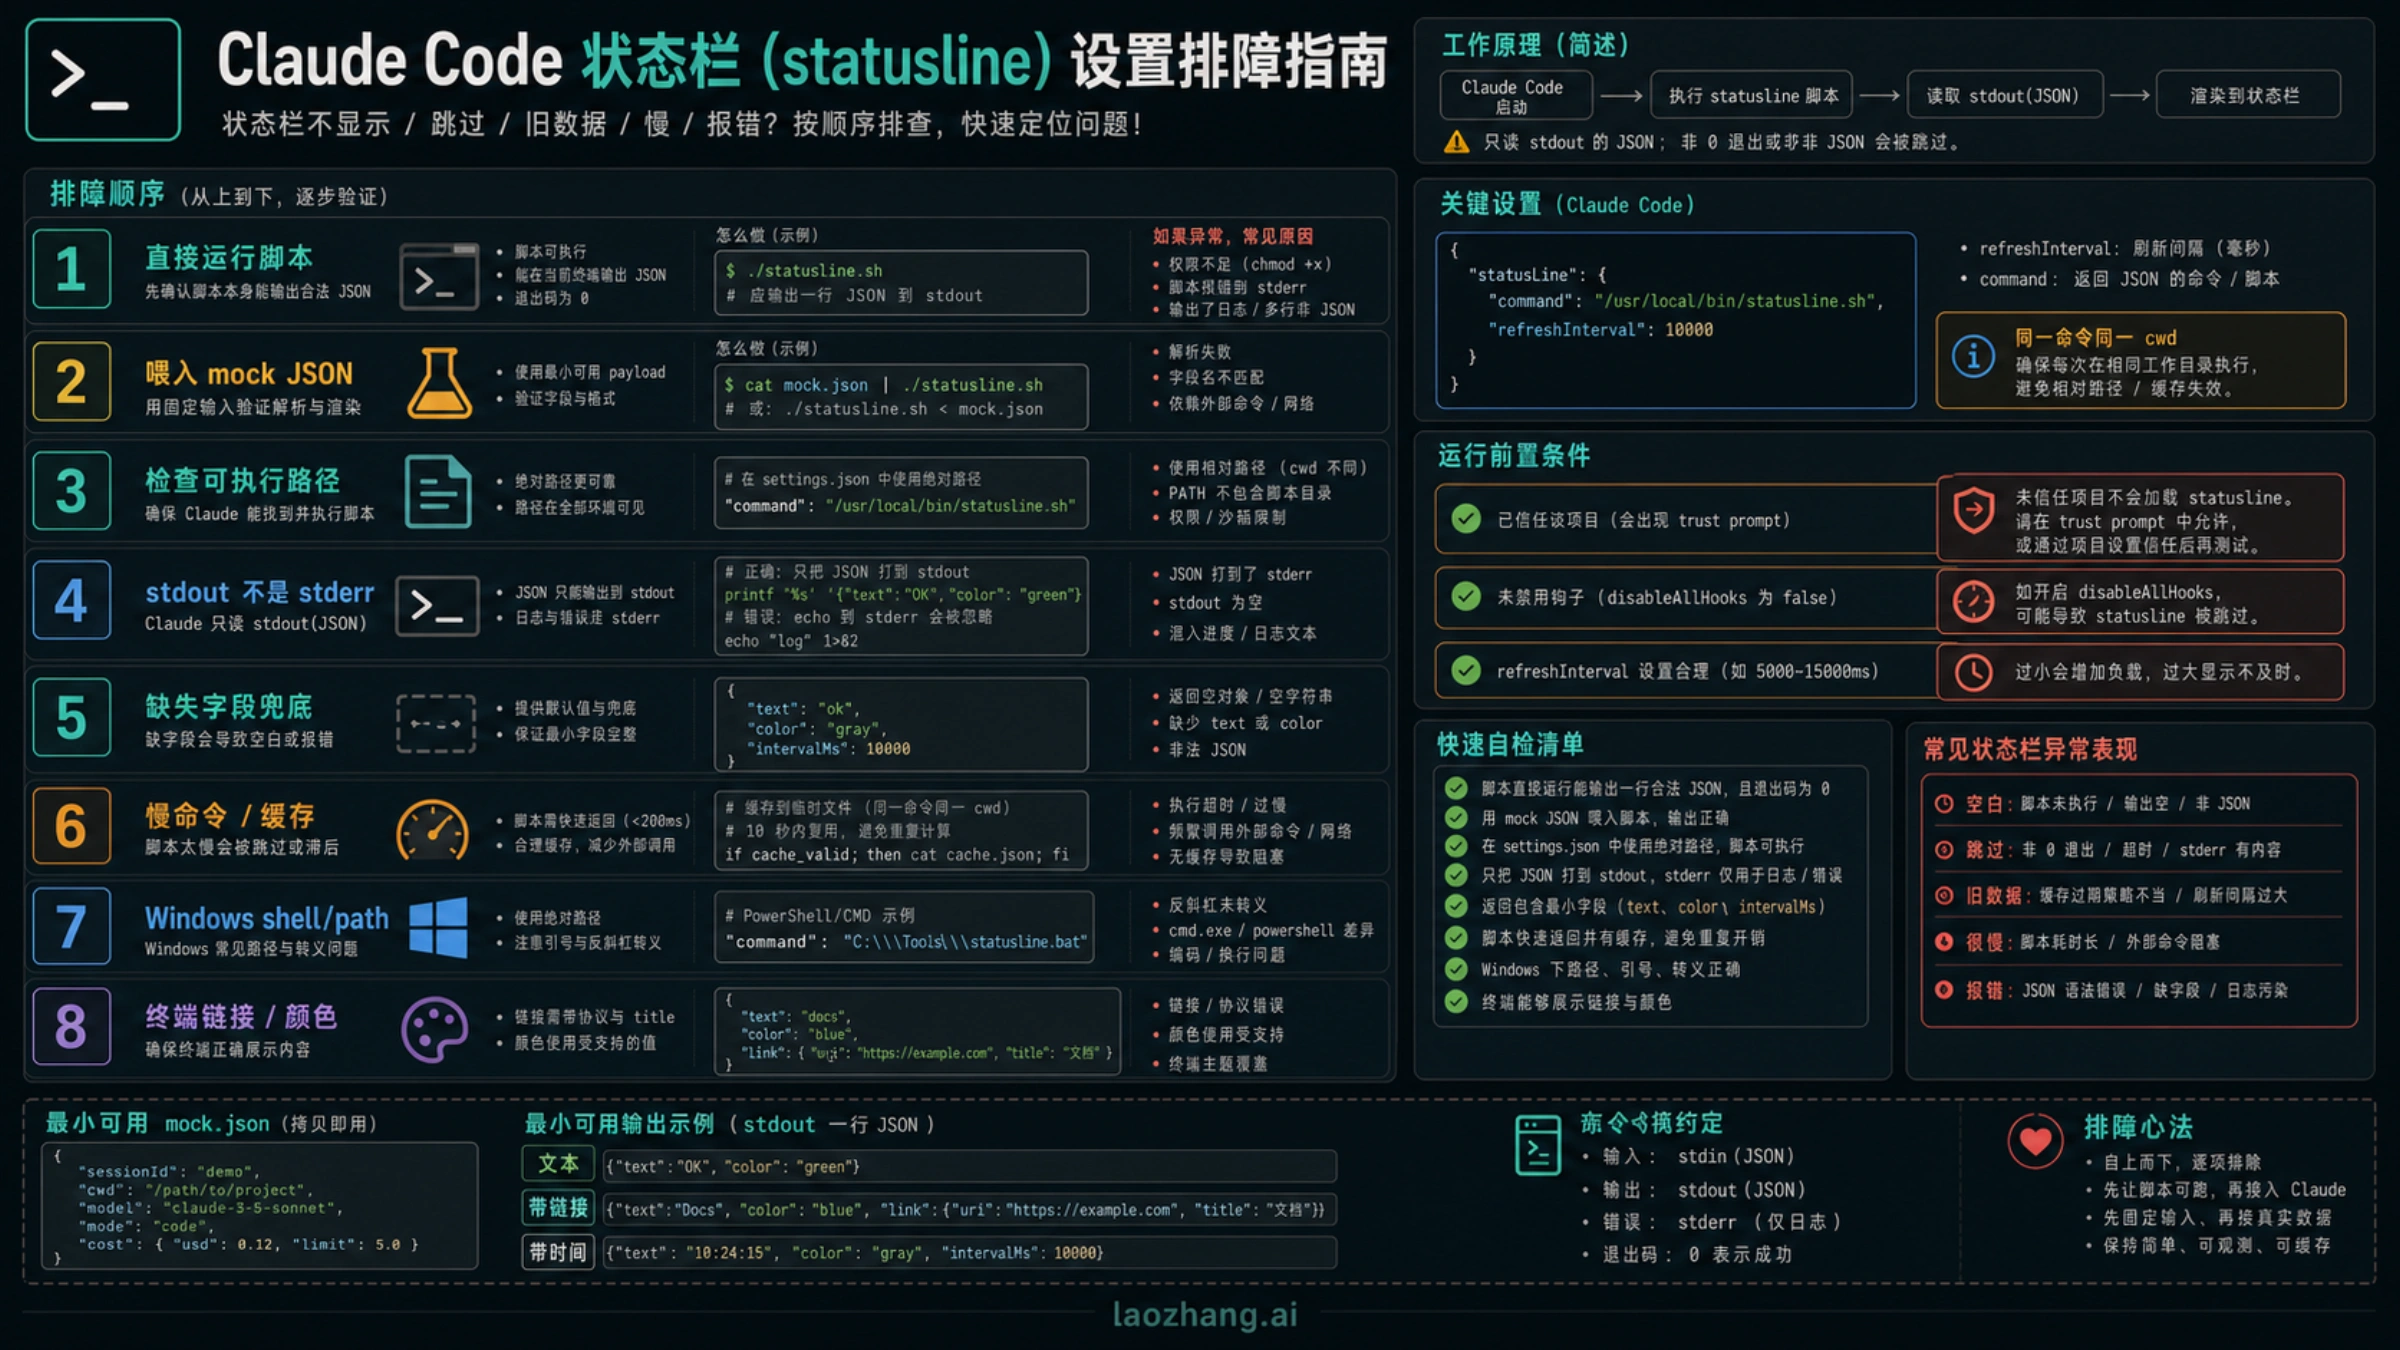
Task: Click the 读取 stdout(JSON) flow box
Action: pos(2004,96)
